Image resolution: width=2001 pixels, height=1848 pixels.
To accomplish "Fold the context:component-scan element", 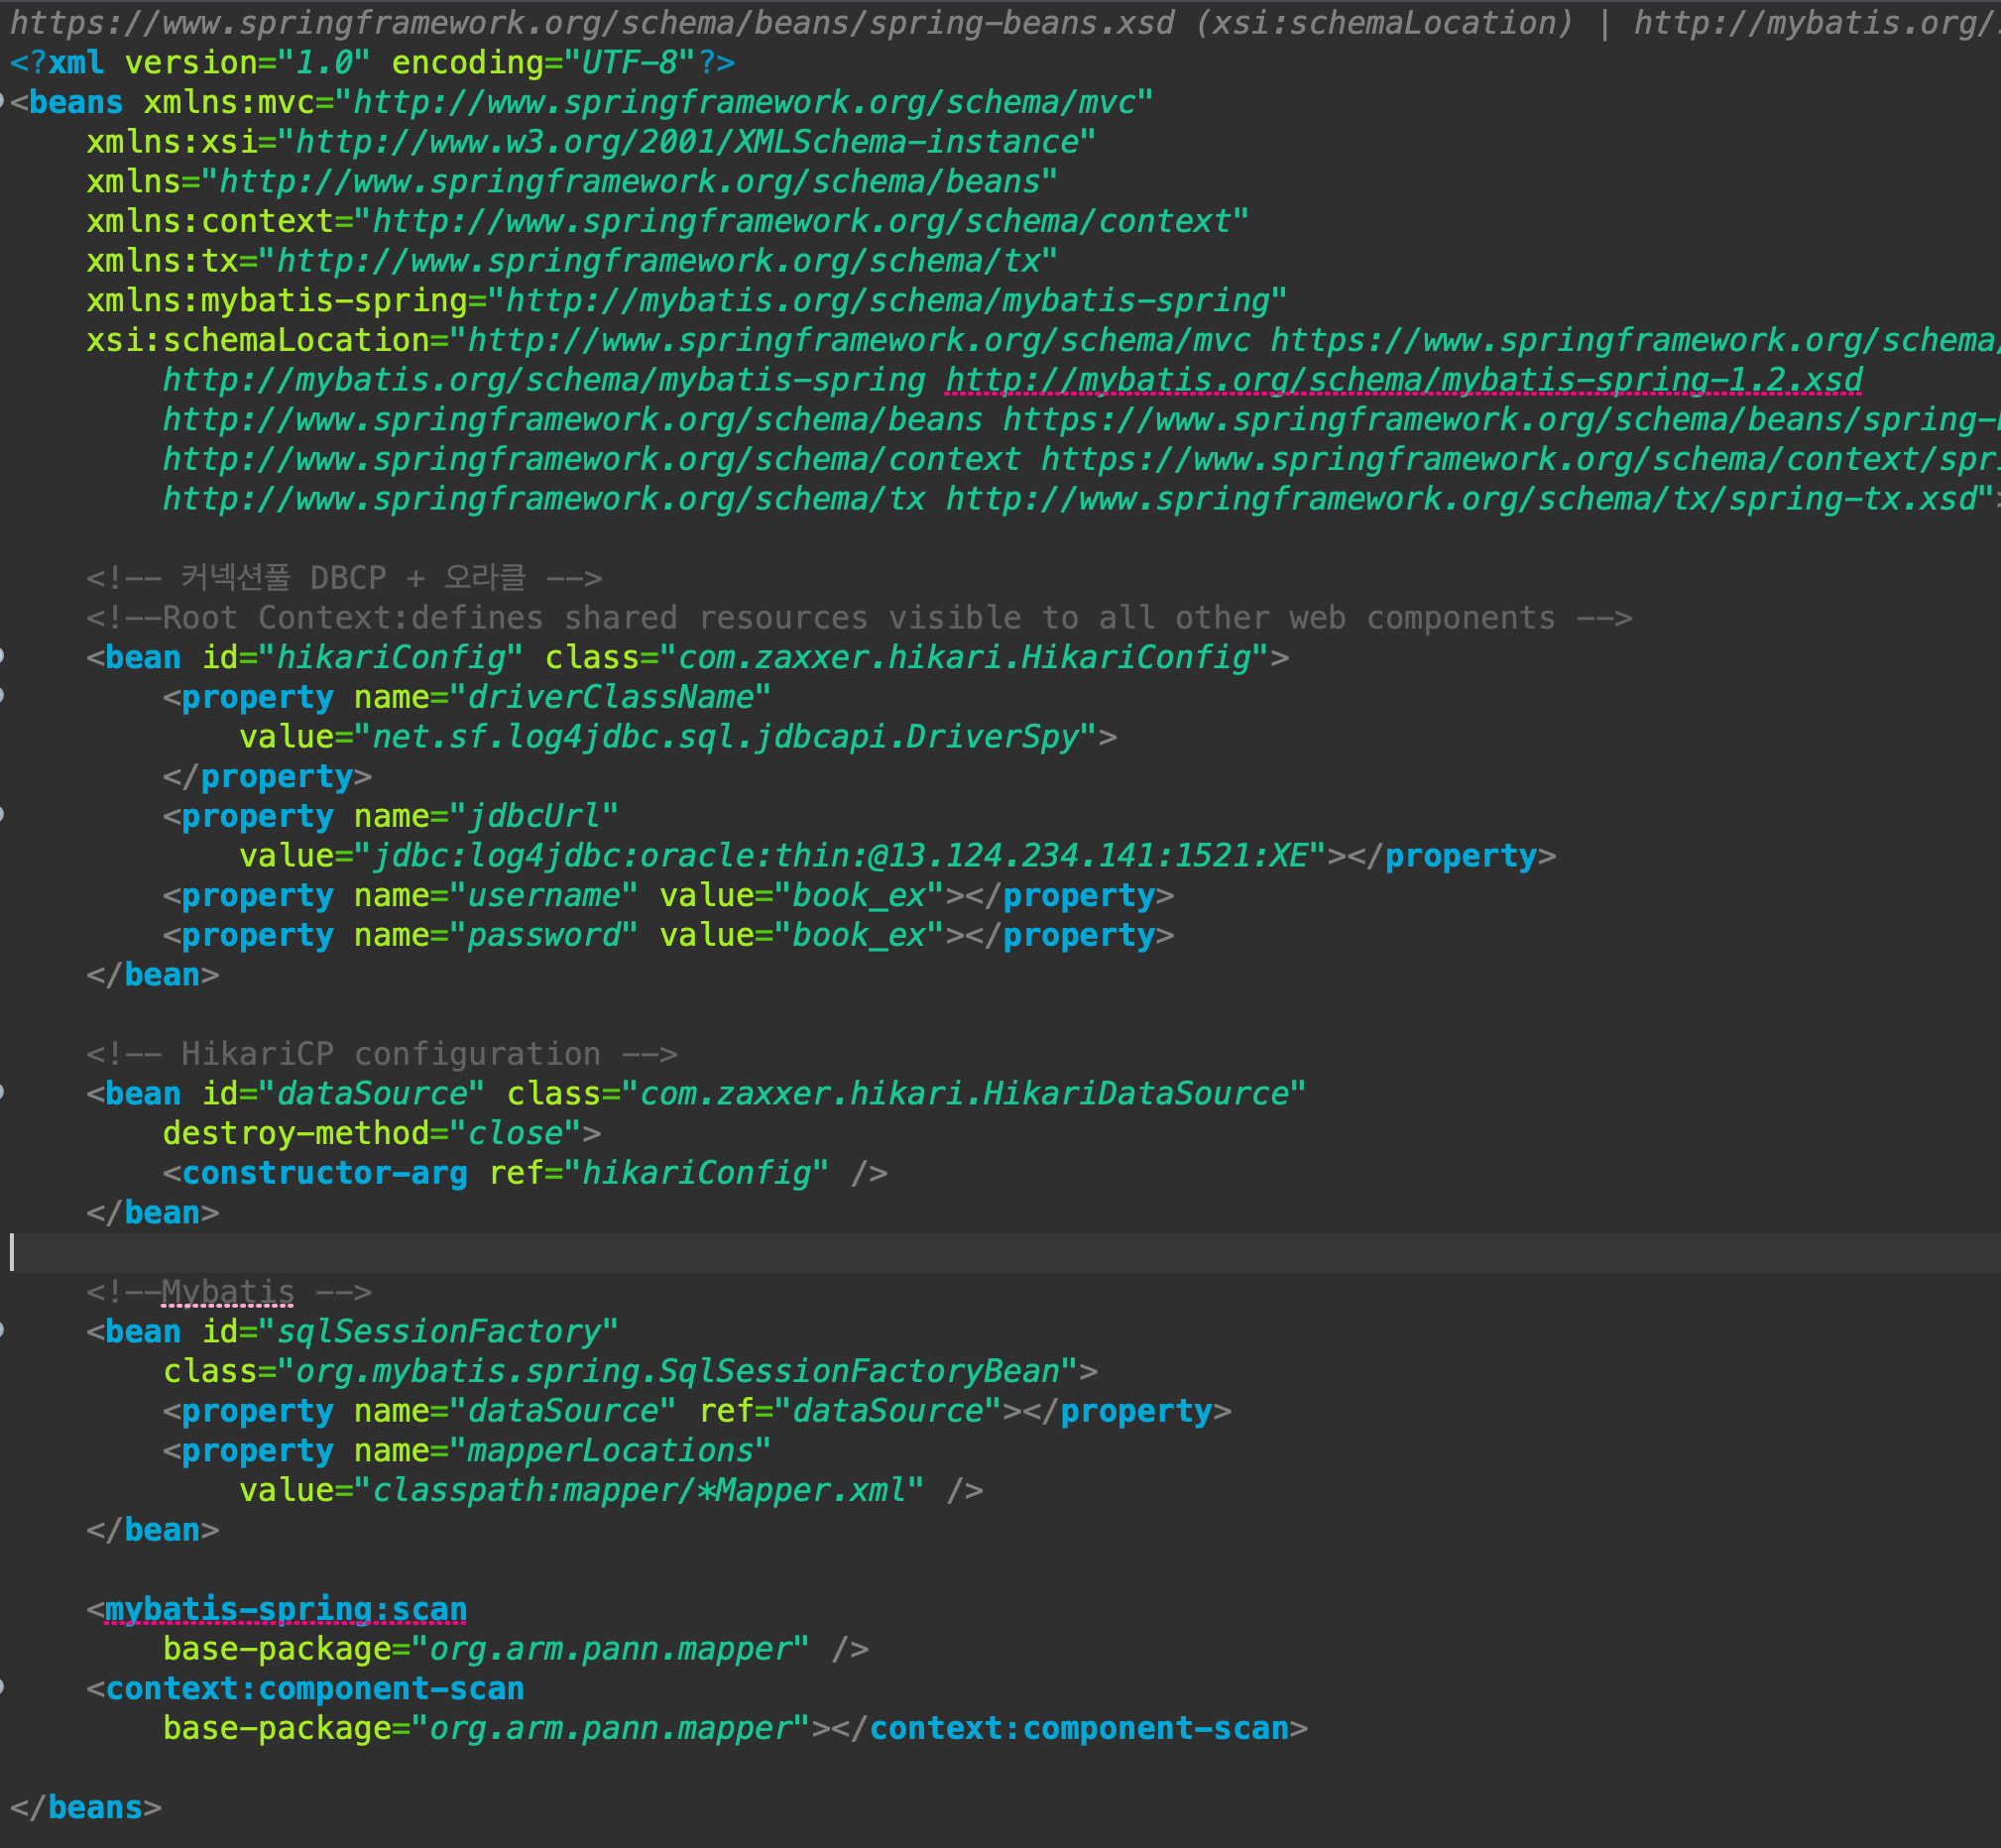I will (2, 1687).
